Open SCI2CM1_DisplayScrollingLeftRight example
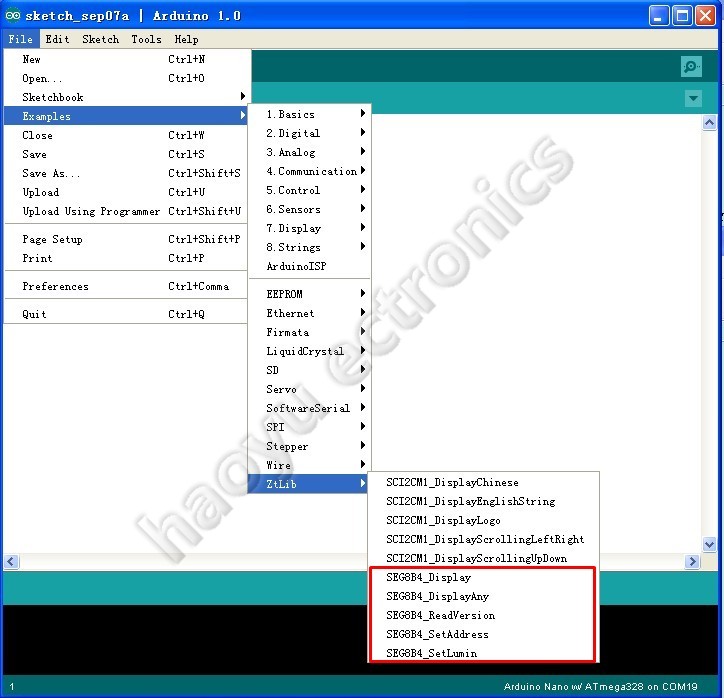 click(483, 539)
